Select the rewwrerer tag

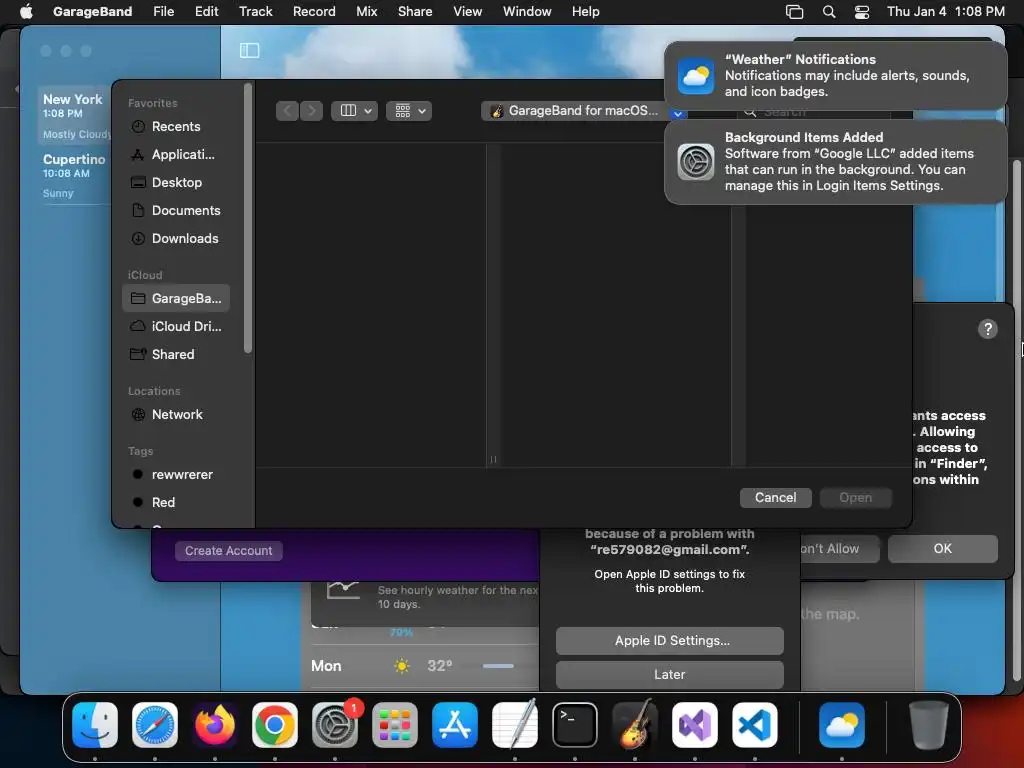coord(176,475)
